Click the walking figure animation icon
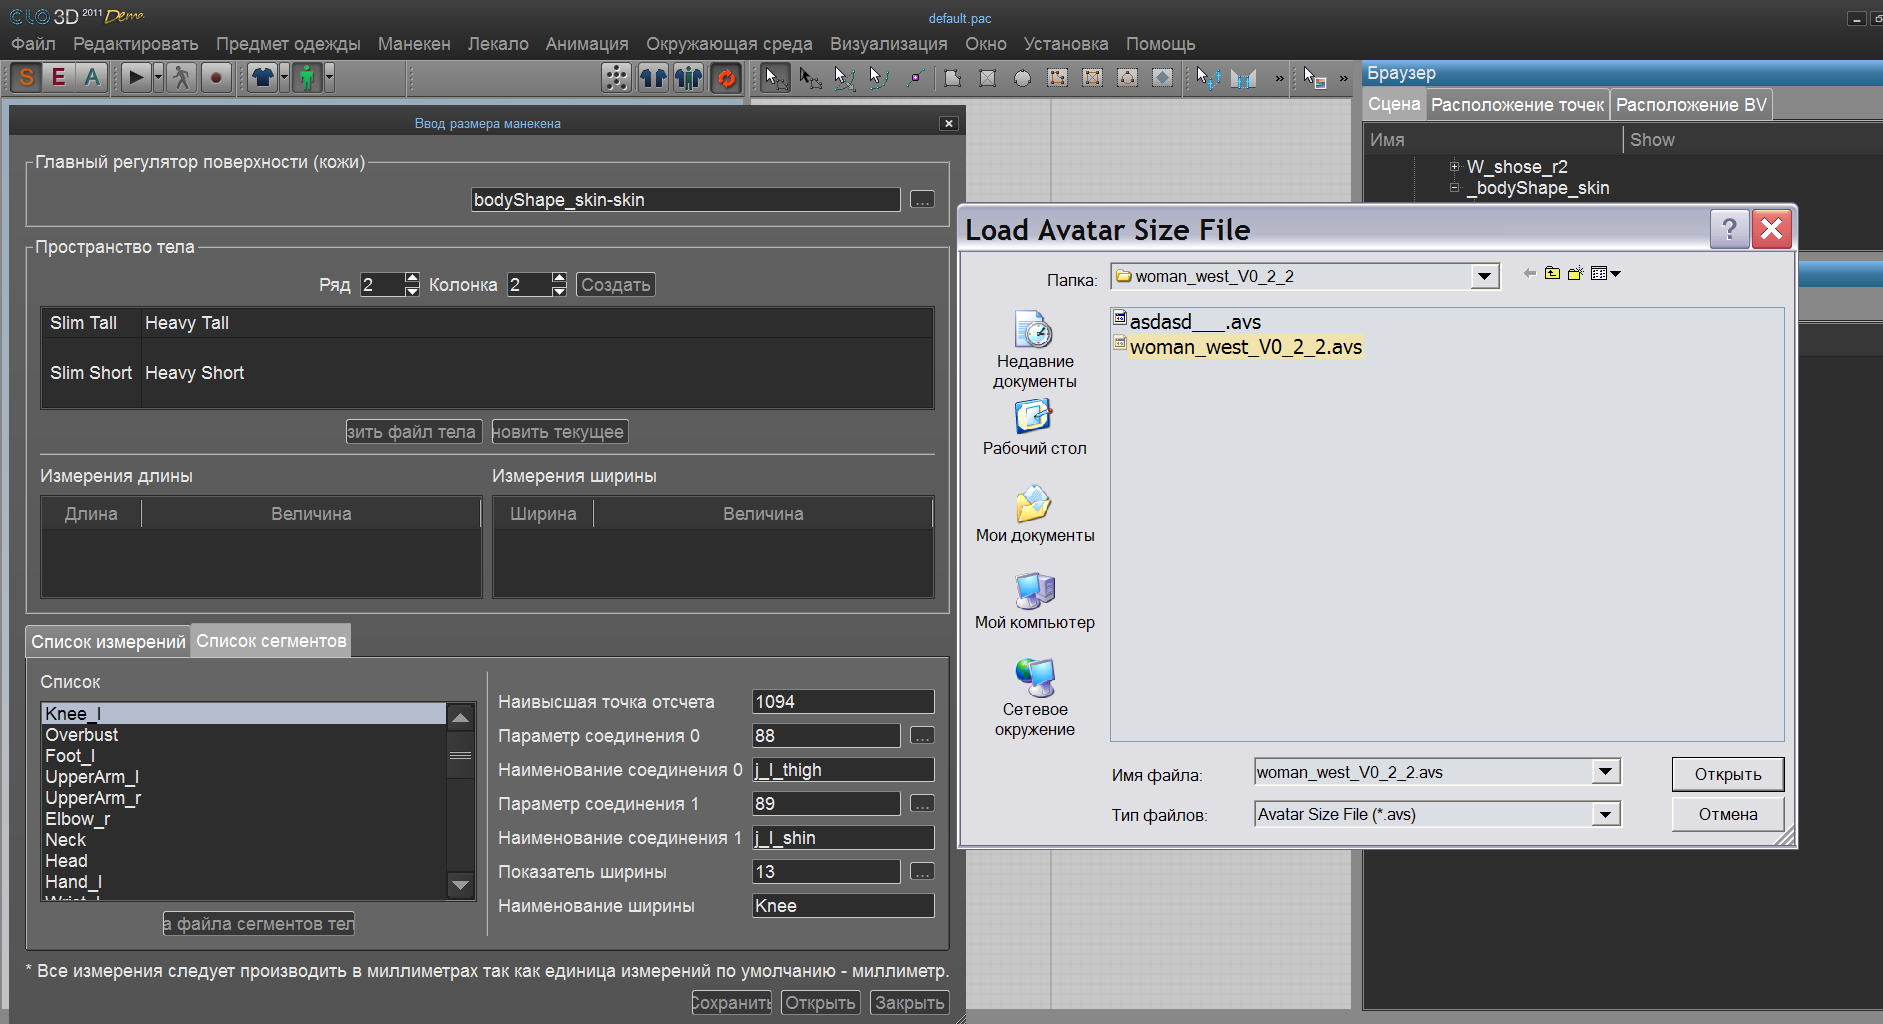This screenshot has height=1024, width=1883. click(181, 78)
